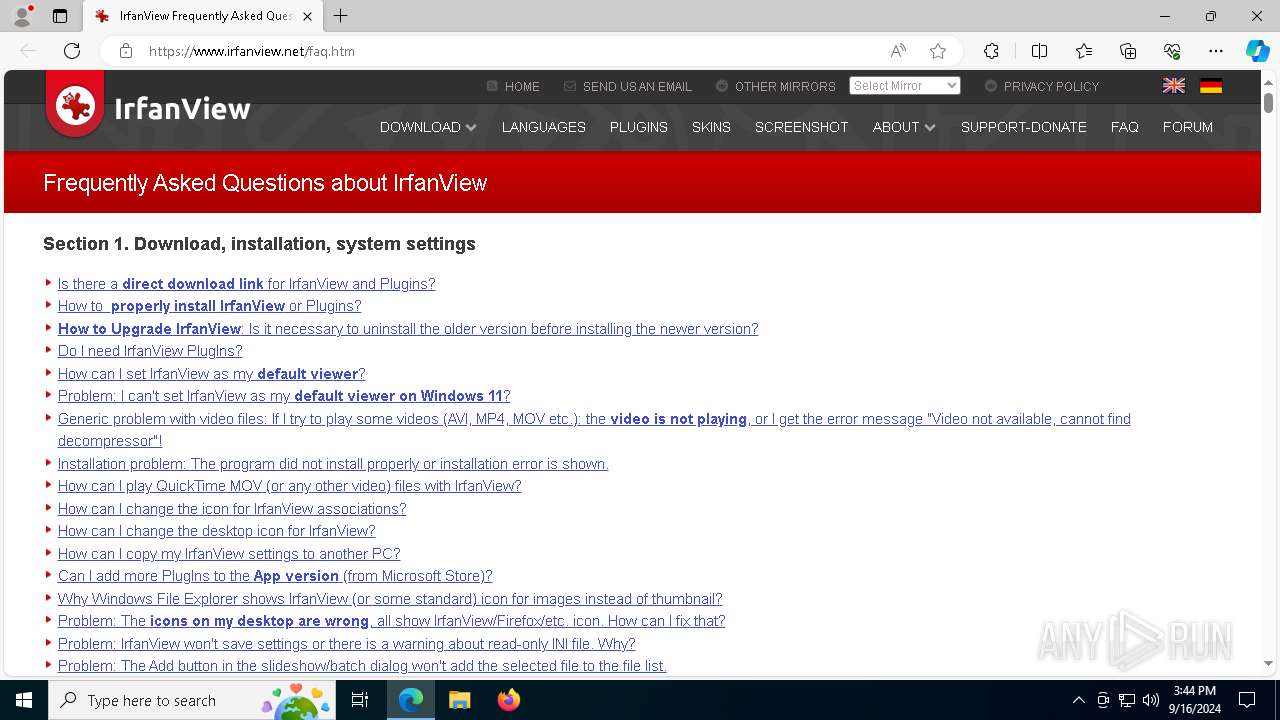The width and height of the screenshot is (1280, 720).
Task: Open Task View on taskbar
Action: (x=360, y=700)
